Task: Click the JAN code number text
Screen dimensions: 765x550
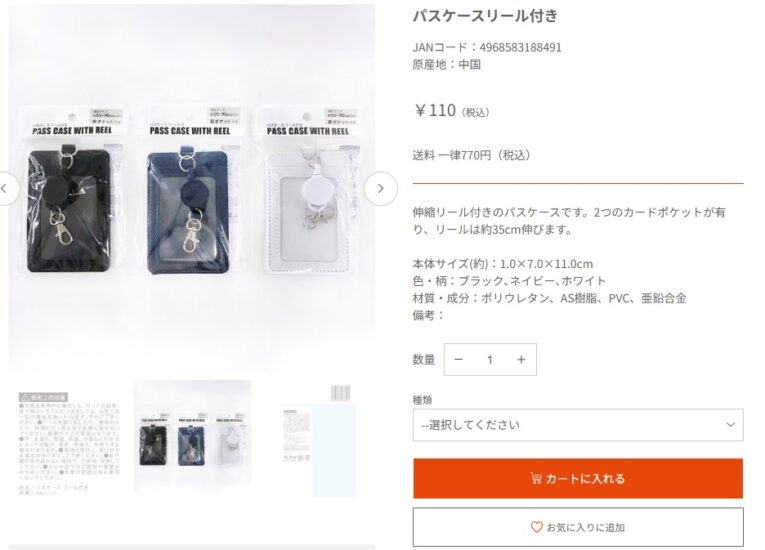Action: (521, 47)
